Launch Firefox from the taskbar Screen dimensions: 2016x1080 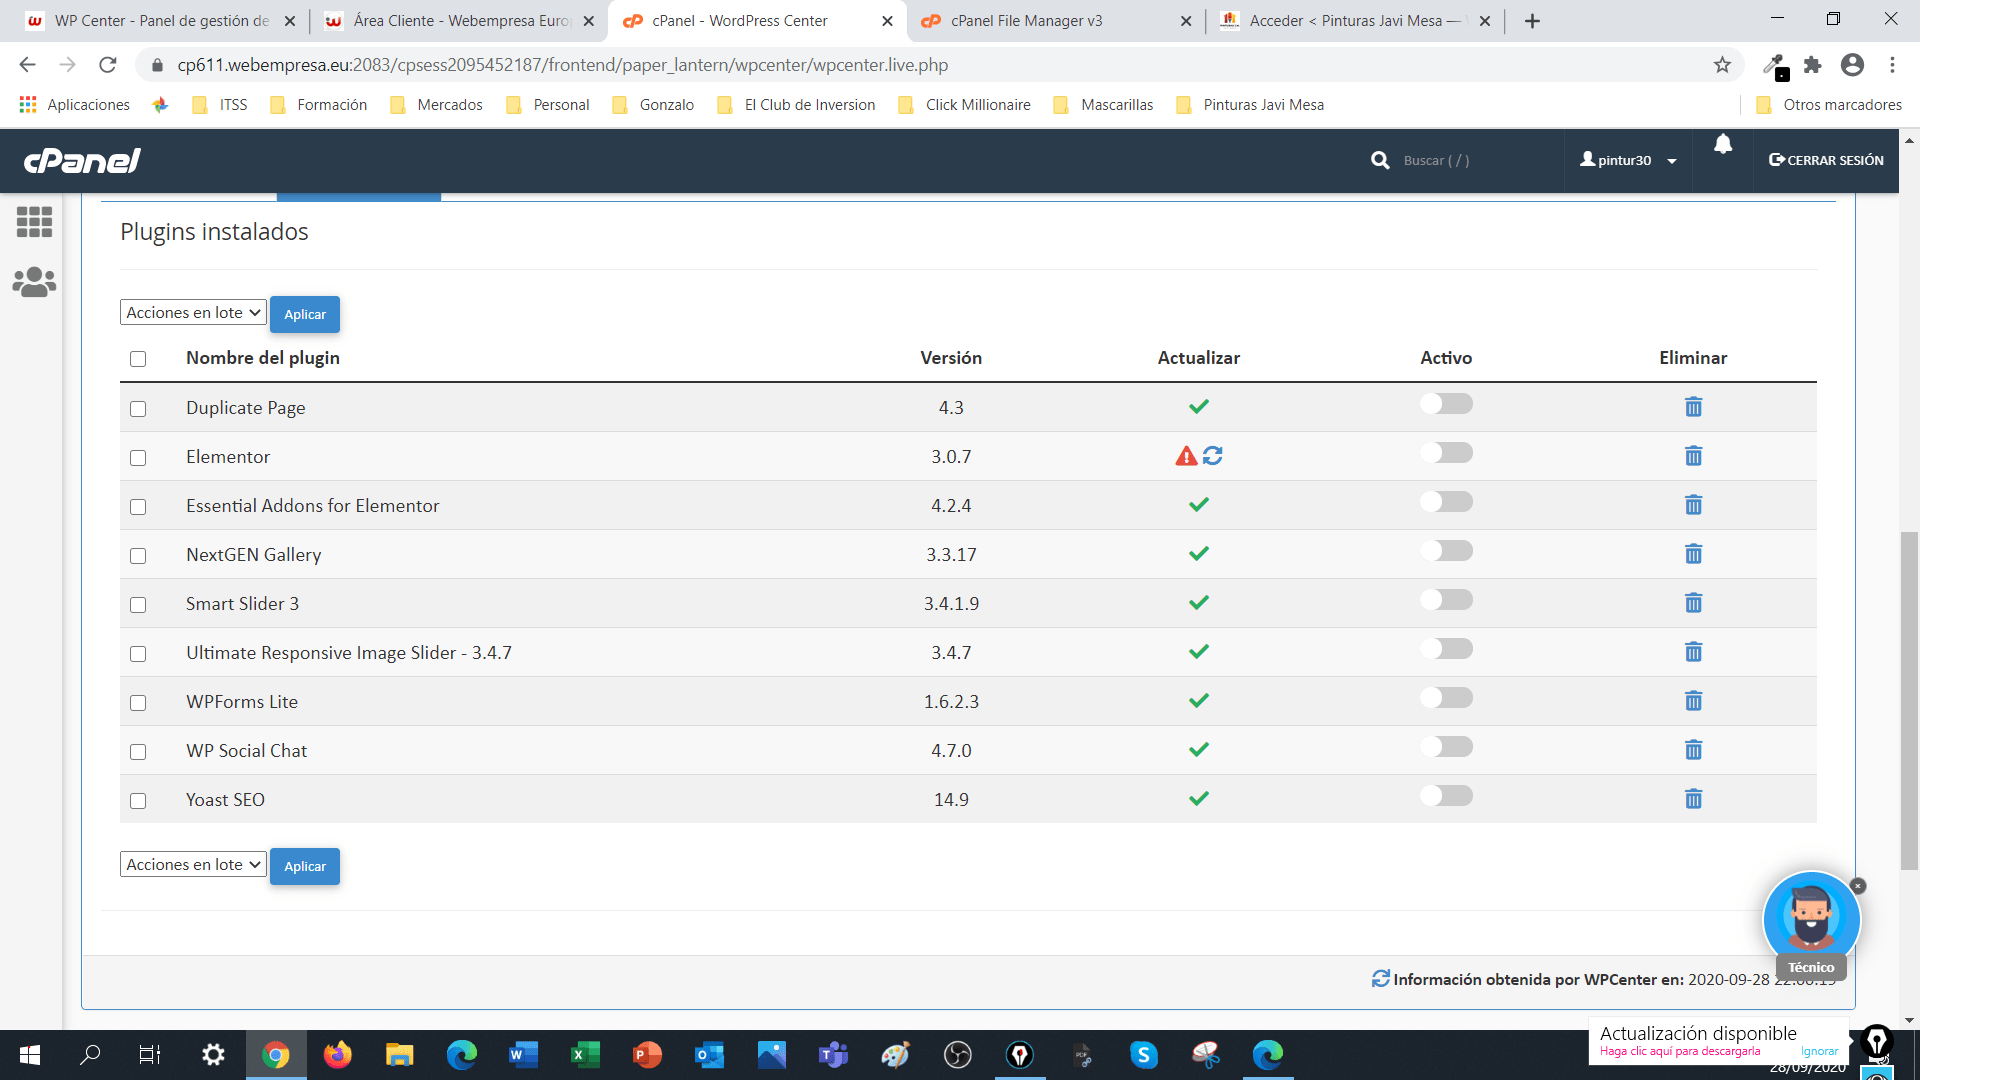[x=338, y=1055]
